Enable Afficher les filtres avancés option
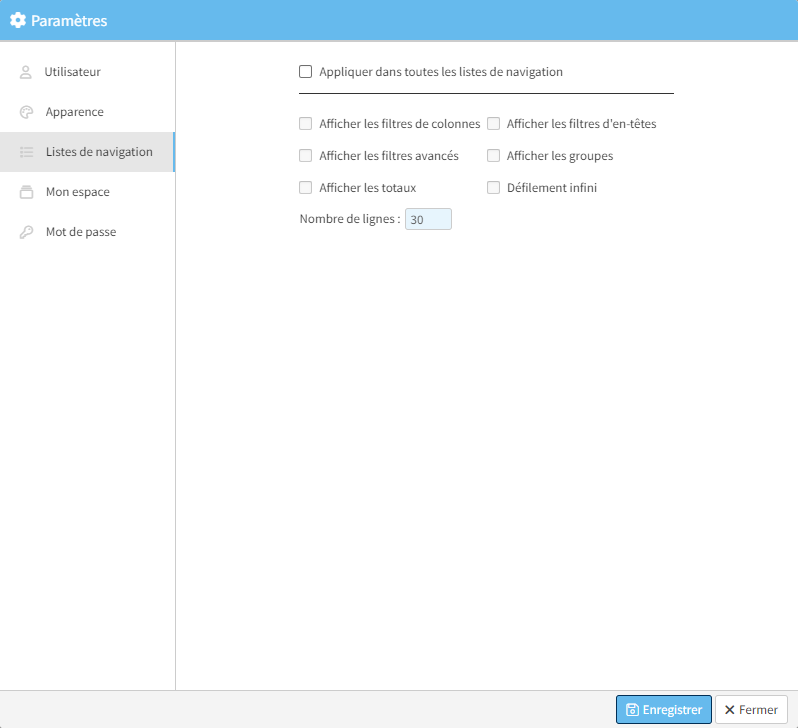The width and height of the screenshot is (798, 728). pos(306,156)
